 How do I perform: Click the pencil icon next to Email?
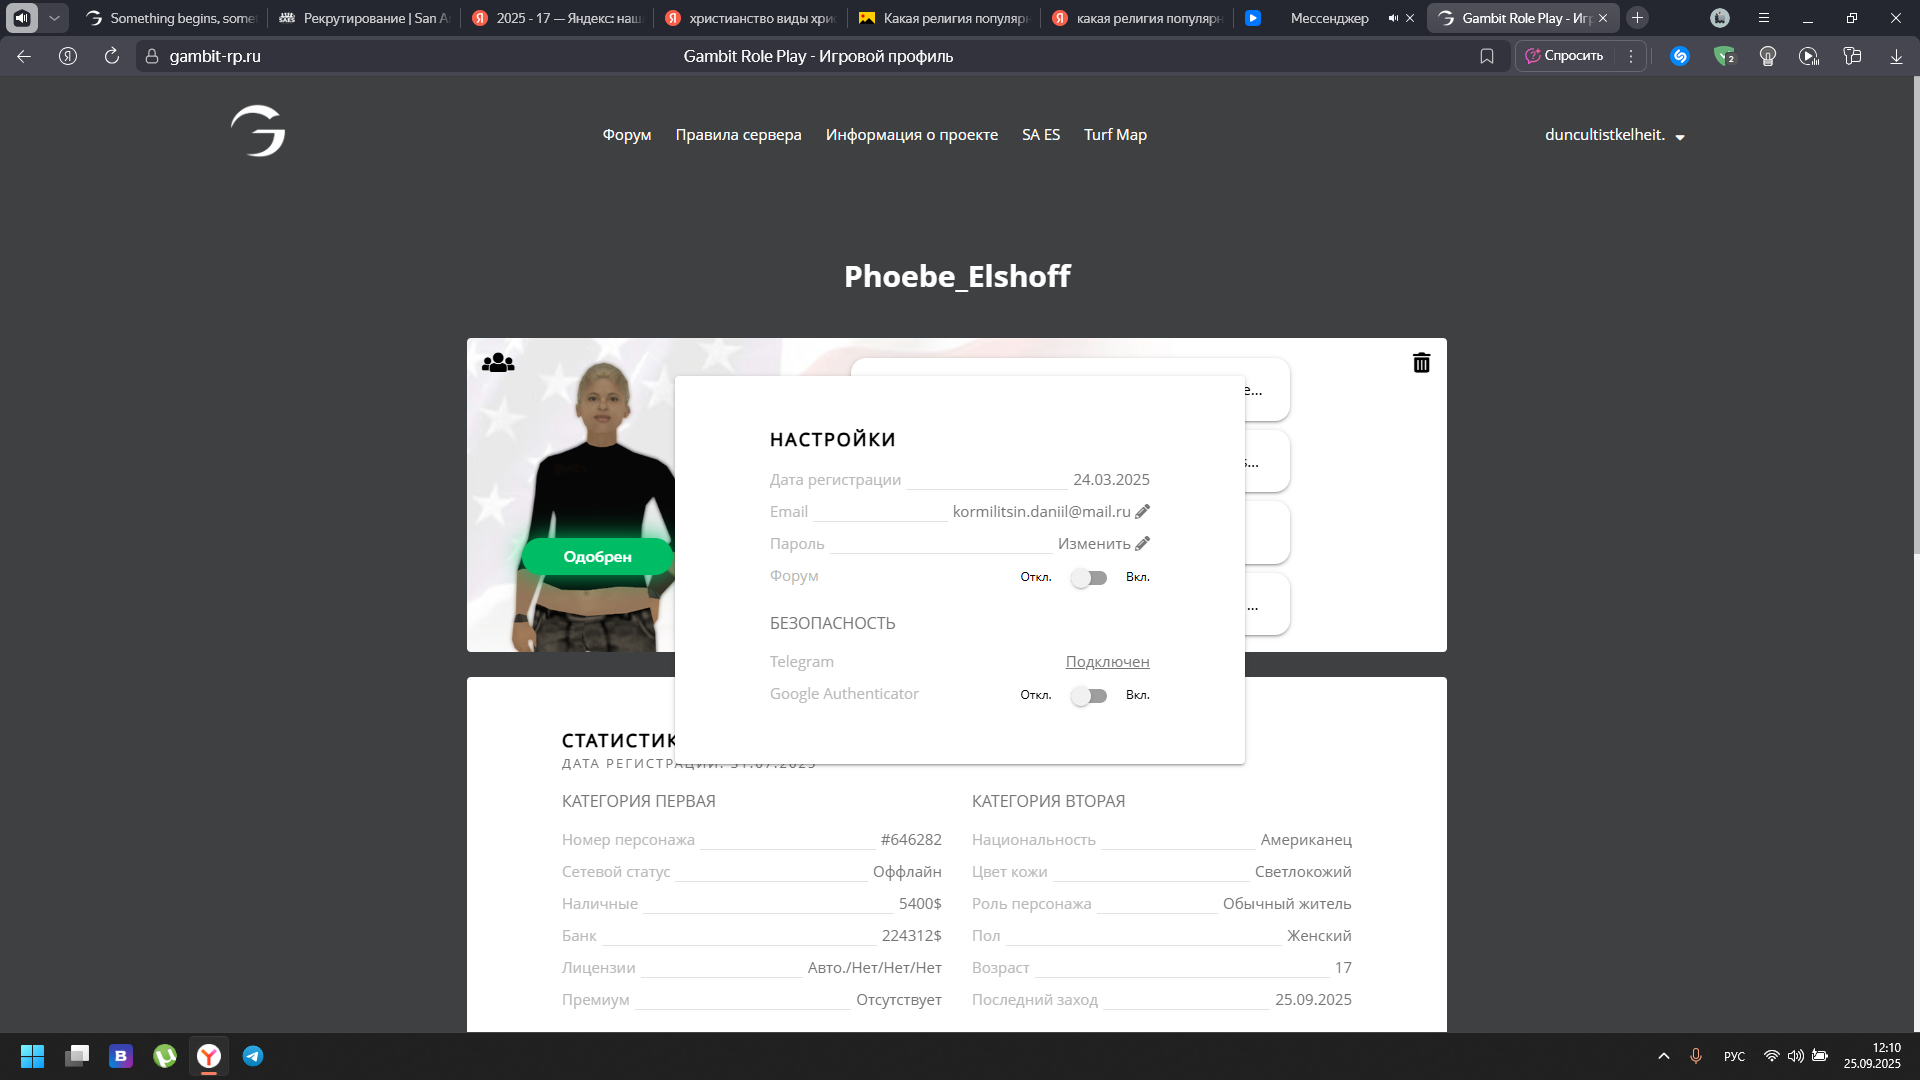[x=1142, y=512]
